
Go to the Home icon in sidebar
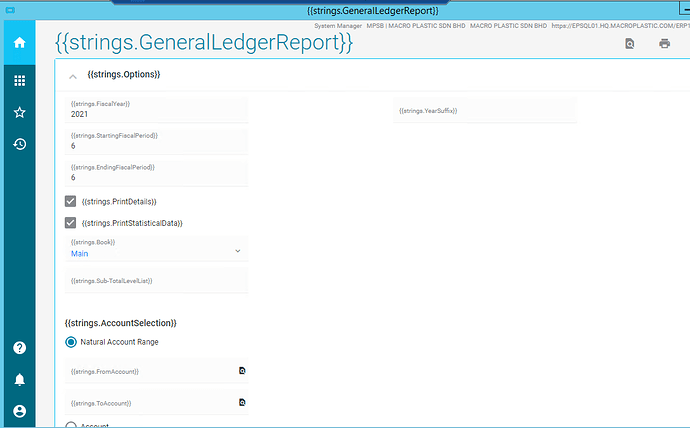pyautogui.click(x=19, y=43)
